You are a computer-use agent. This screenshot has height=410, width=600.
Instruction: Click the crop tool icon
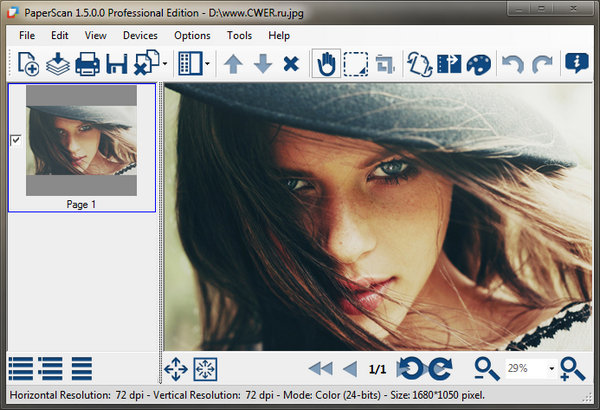(x=385, y=64)
